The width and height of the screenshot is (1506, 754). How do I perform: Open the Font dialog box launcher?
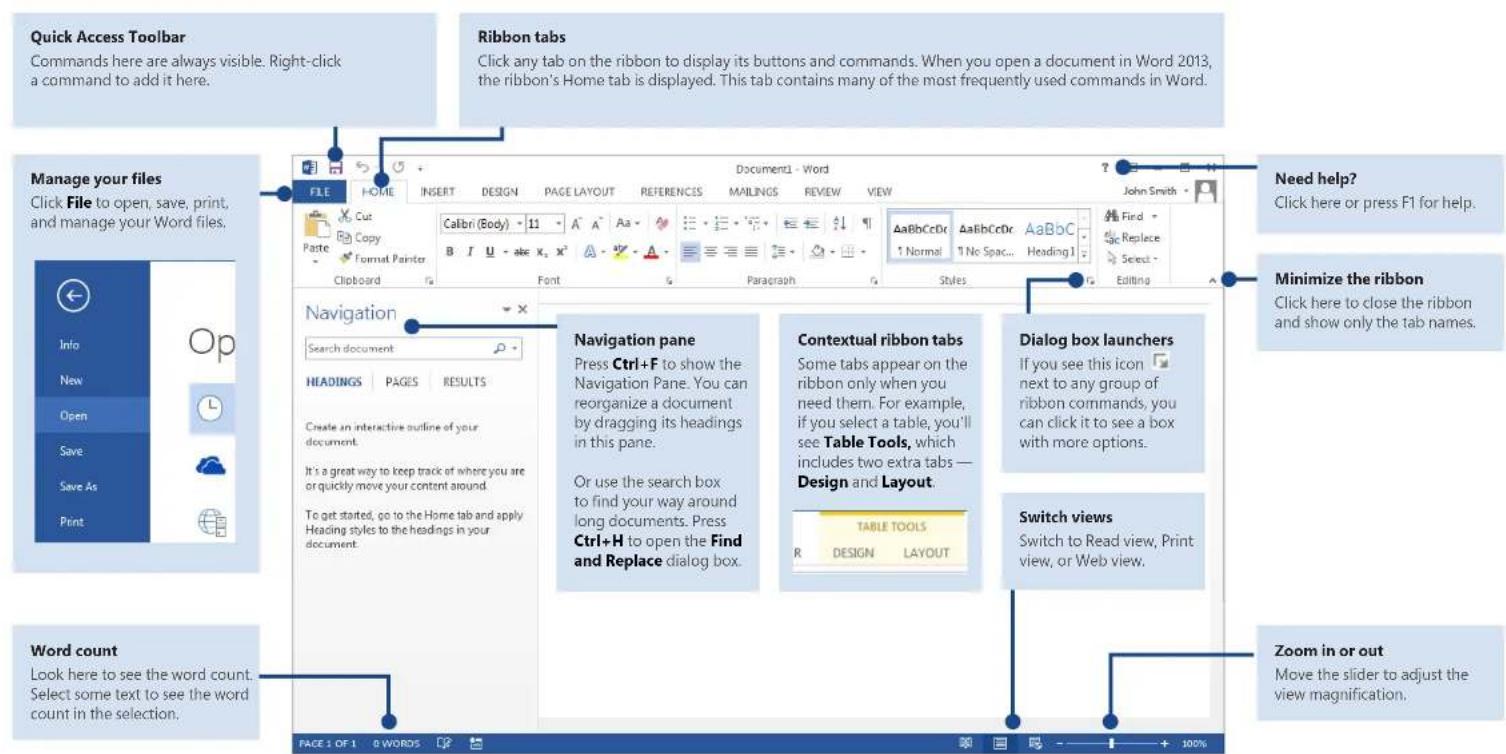tap(668, 282)
